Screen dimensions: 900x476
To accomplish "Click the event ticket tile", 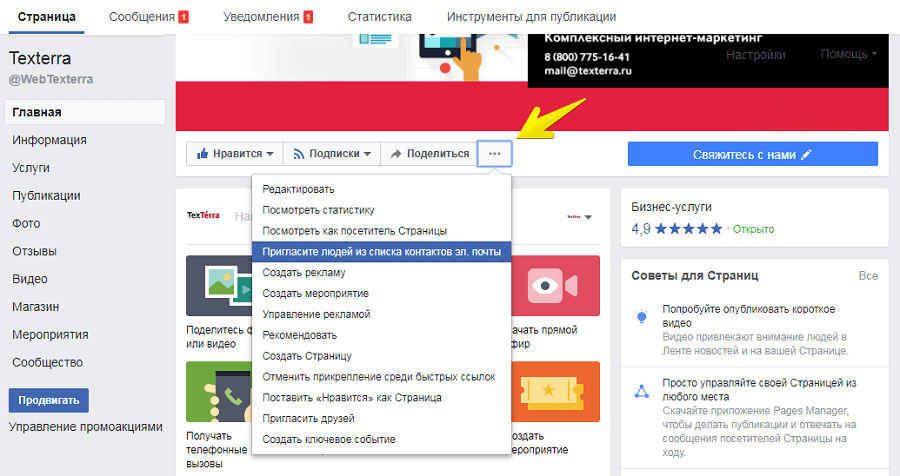I will (555, 392).
